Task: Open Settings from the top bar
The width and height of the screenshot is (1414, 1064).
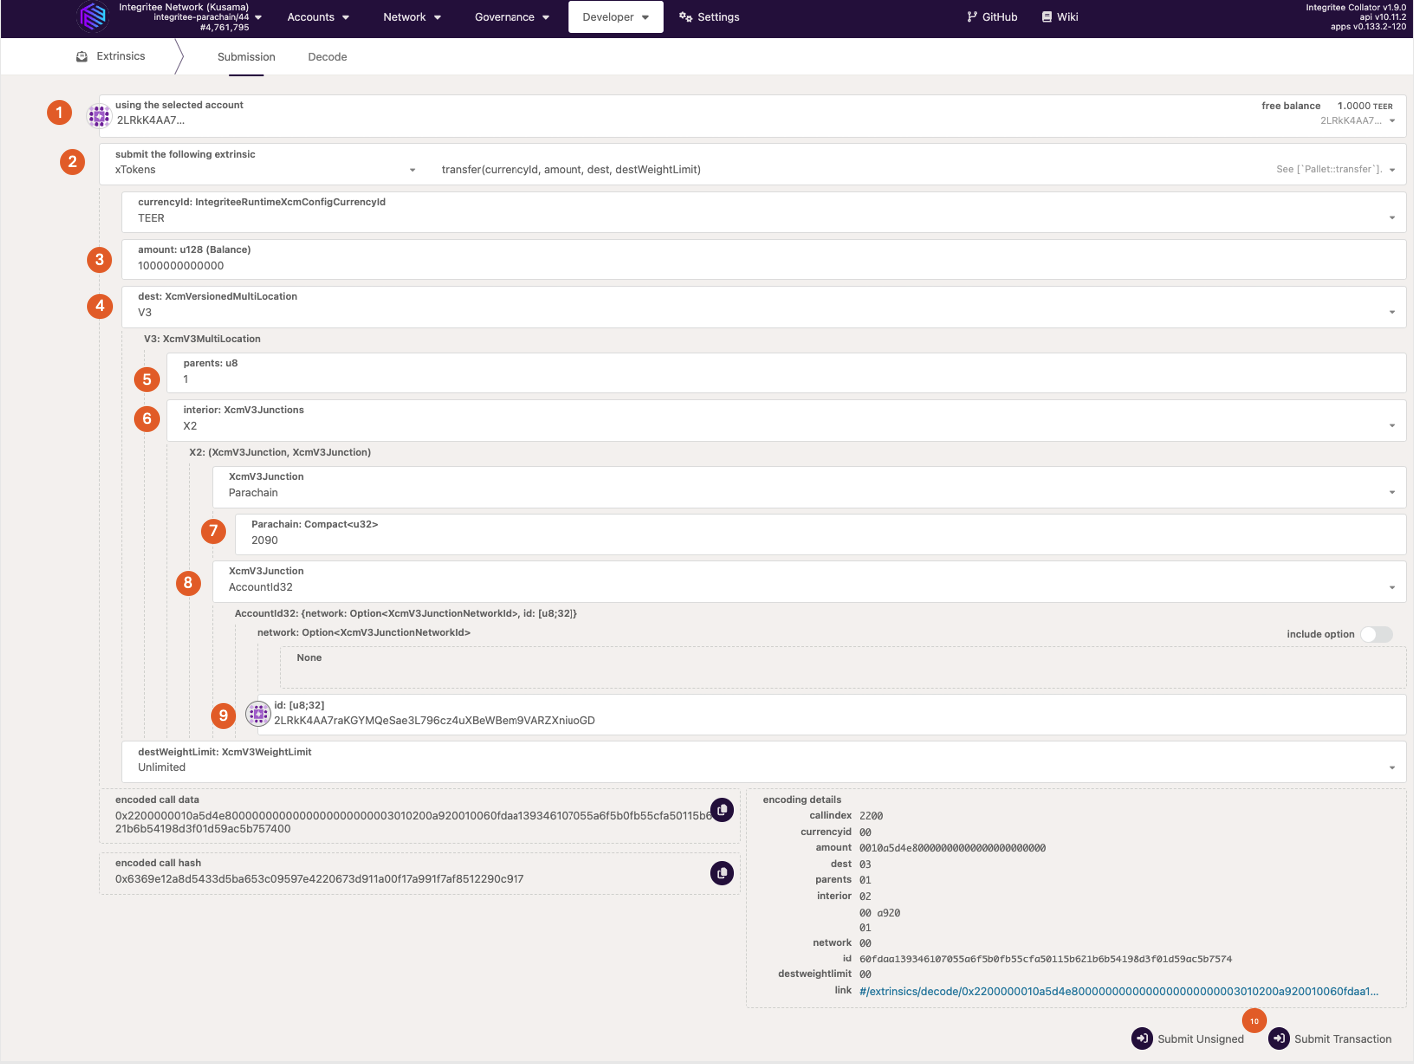Action: tap(709, 17)
